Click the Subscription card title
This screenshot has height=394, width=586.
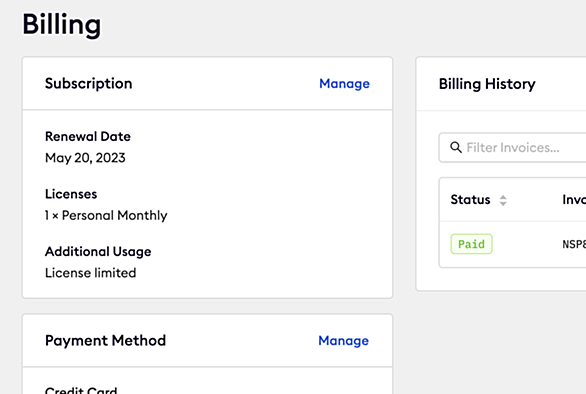pyautogui.click(x=89, y=84)
